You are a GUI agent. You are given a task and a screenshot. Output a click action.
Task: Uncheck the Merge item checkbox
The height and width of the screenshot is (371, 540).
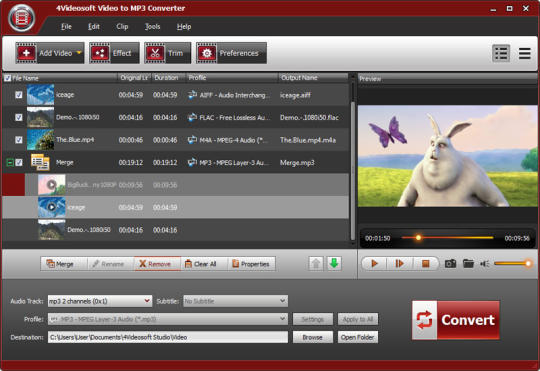pos(19,162)
